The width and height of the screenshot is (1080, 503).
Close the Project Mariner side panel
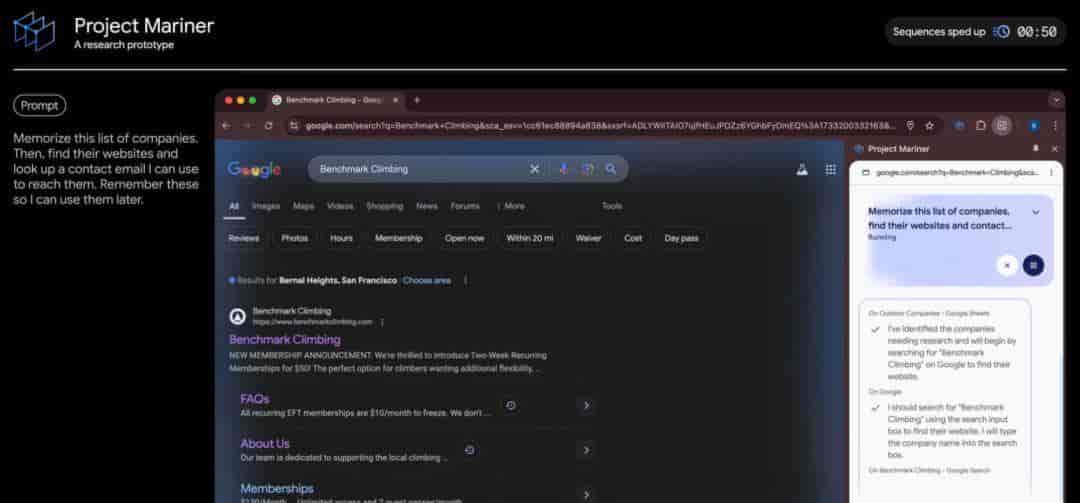point(1055,149)
